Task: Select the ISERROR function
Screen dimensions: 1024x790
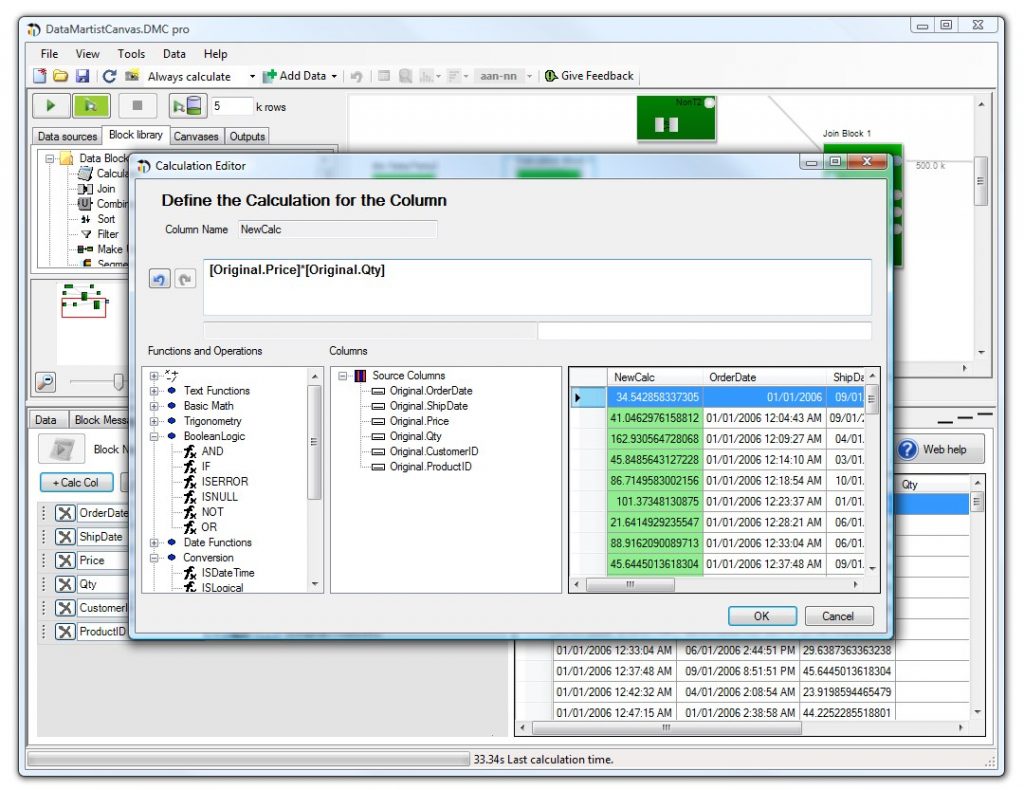Action: (x=225, y=481)
